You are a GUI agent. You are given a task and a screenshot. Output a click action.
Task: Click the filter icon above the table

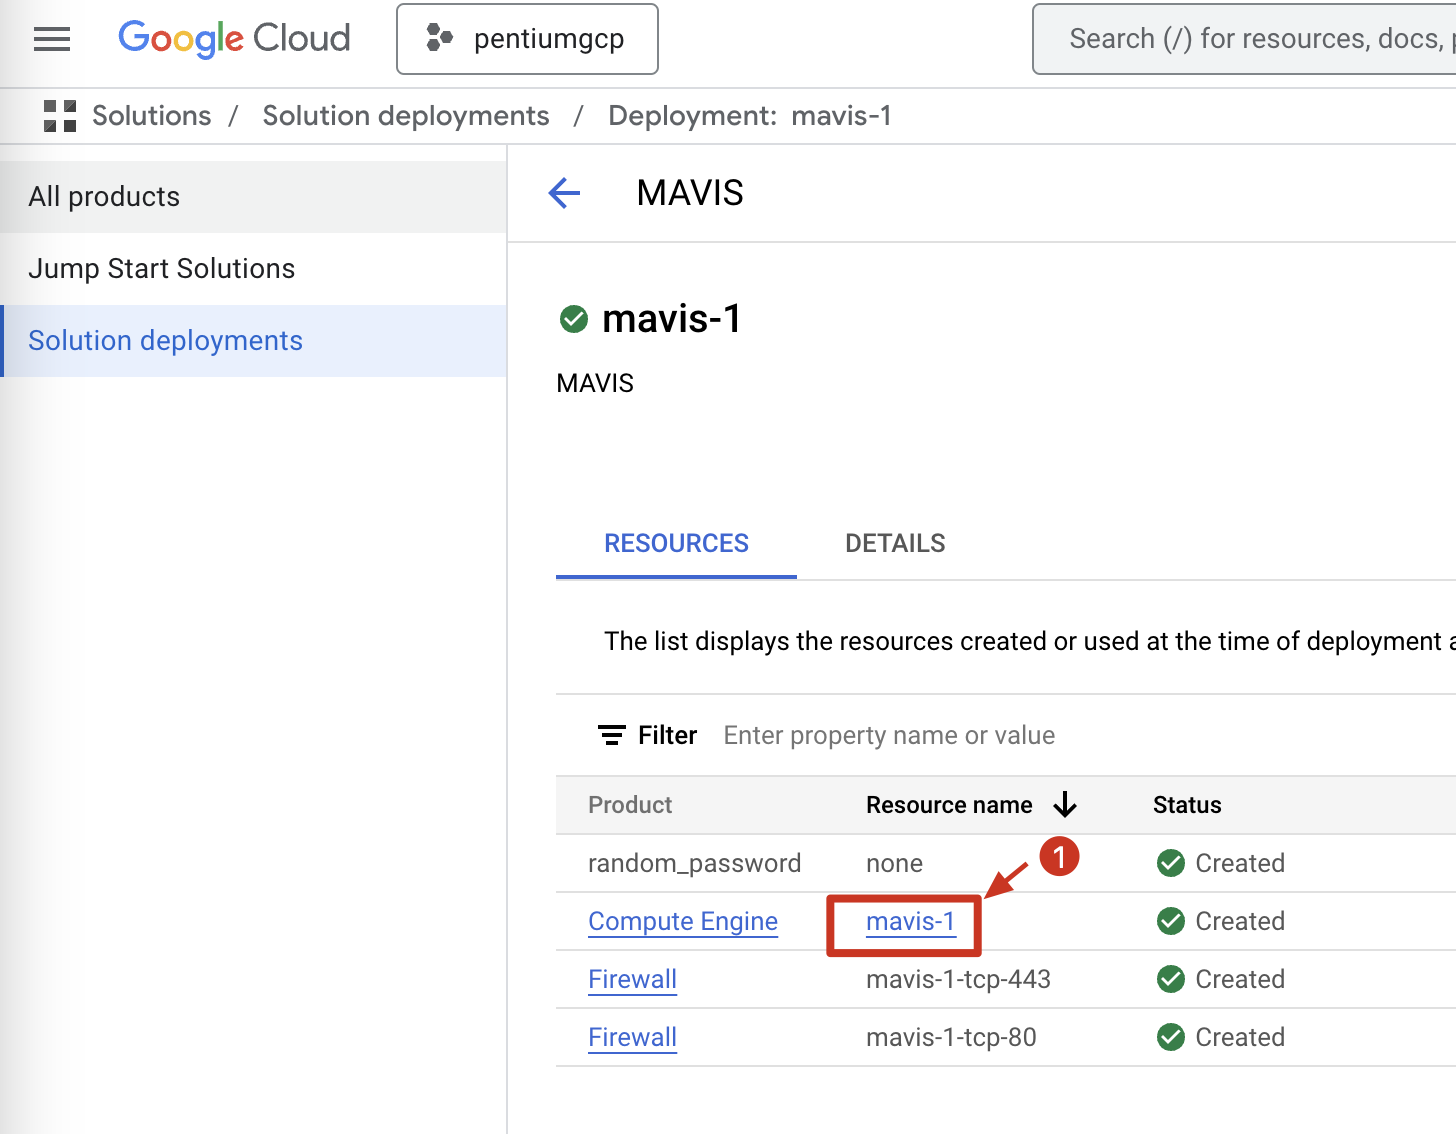(612, 736)
